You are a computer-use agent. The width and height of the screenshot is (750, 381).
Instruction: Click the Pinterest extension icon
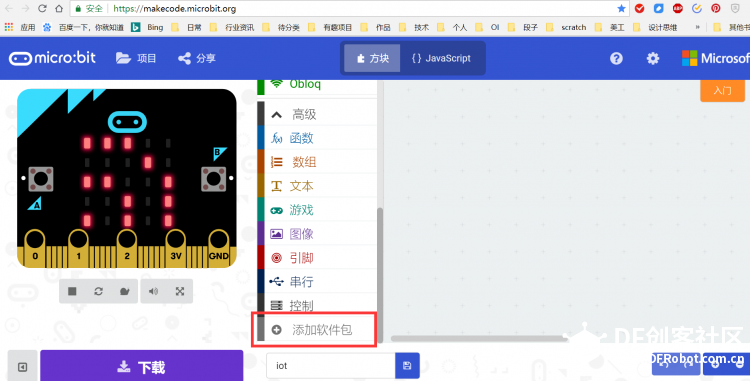coord(716,8)
